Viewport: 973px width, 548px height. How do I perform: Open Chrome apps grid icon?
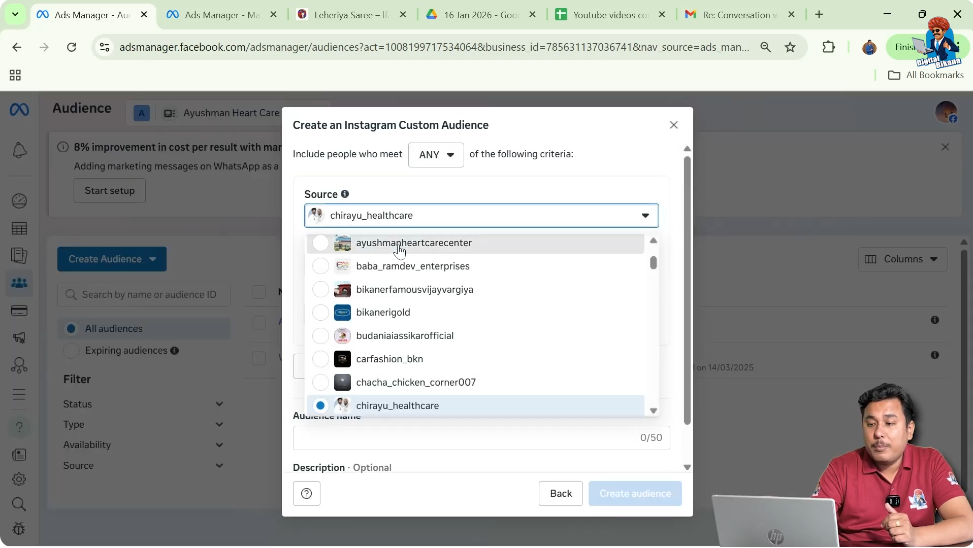[x=16, y=75]
